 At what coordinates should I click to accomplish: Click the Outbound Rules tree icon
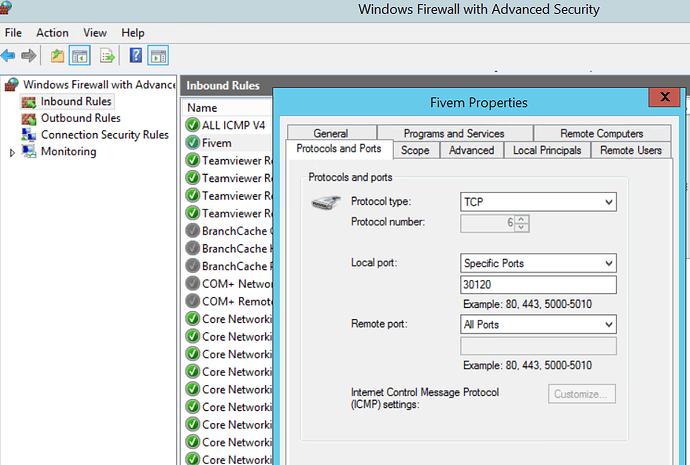(x=29, y=118)
